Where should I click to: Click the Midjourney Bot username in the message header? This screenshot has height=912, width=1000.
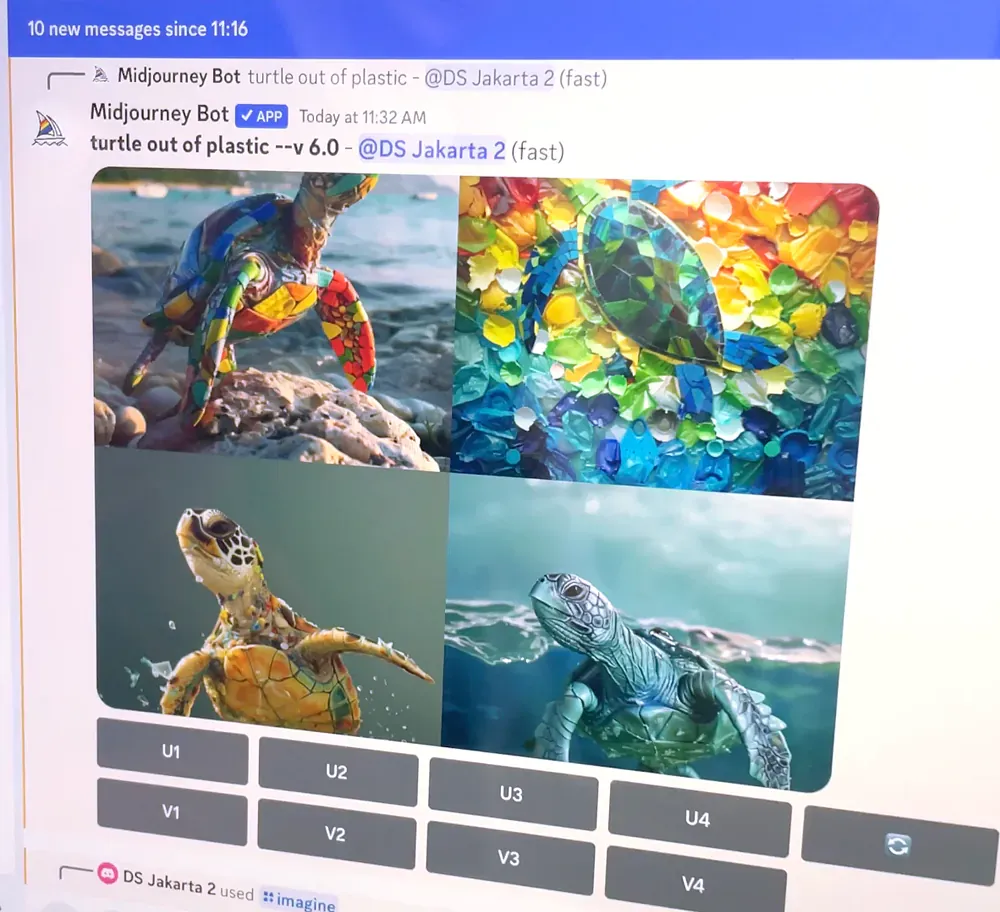point(159,114)
